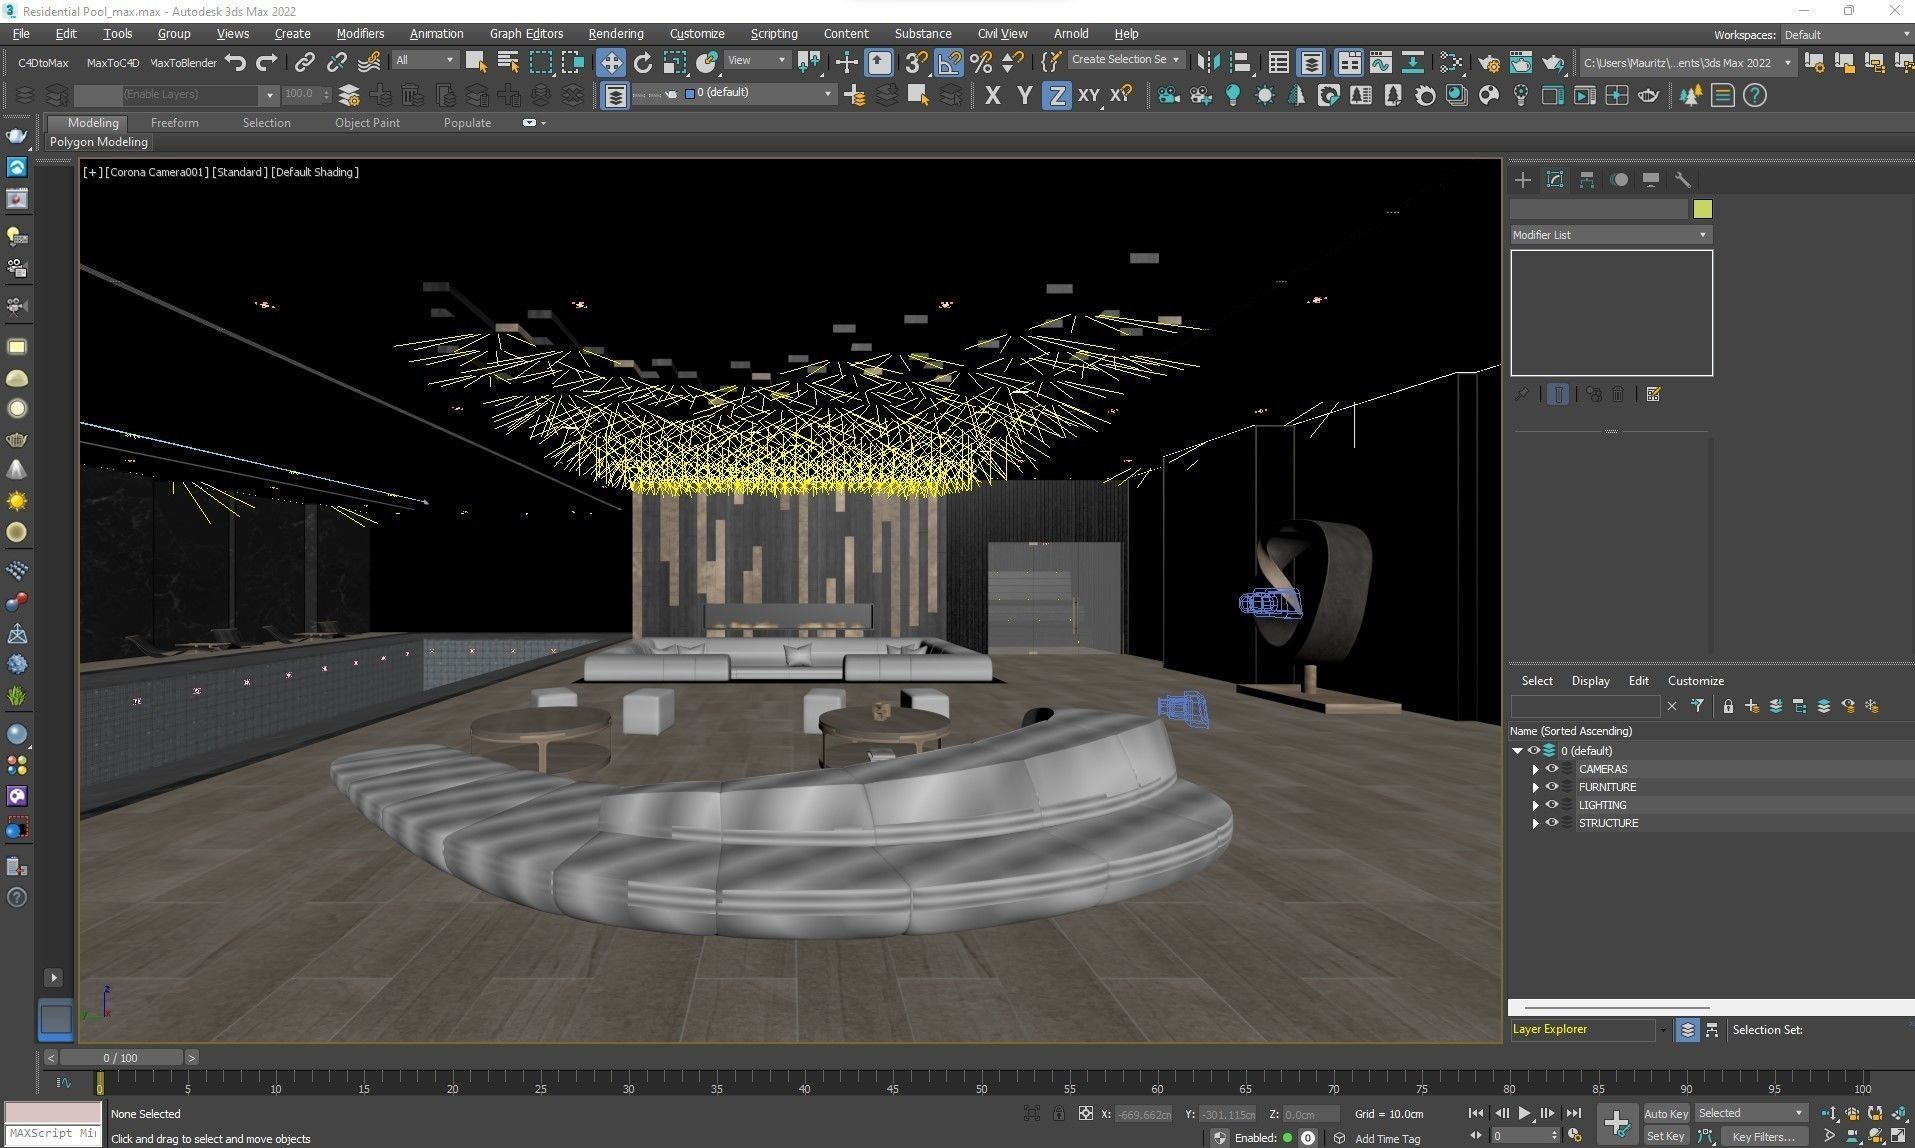Open the Graph Editors menu
Screen dimensions: 1915x1148
pyautogui.click(x=526, y=33)
